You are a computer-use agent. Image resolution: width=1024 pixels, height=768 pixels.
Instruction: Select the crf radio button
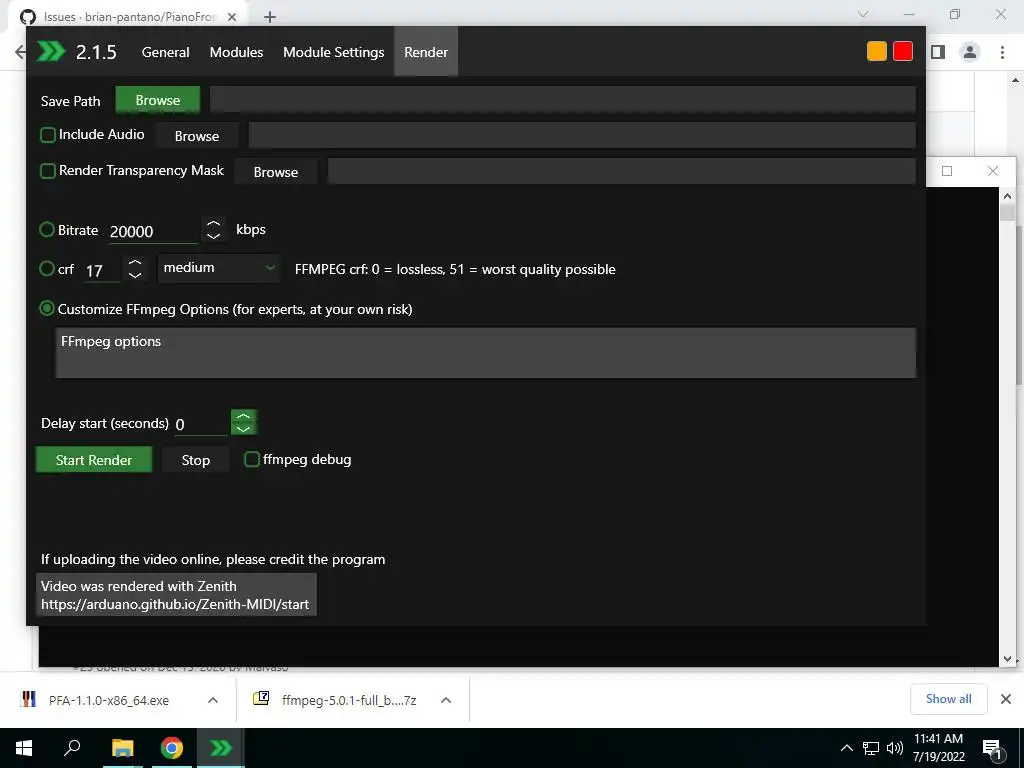click(x=46, y=269)
